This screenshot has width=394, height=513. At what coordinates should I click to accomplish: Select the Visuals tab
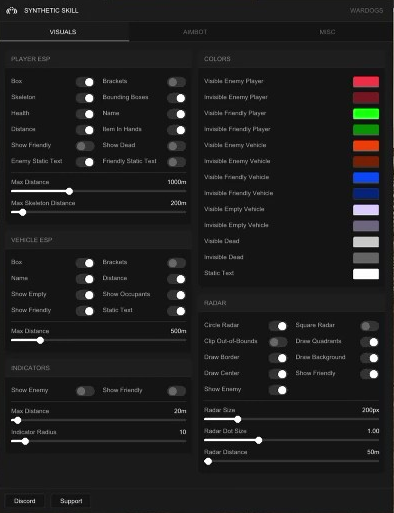click(63, 32)
